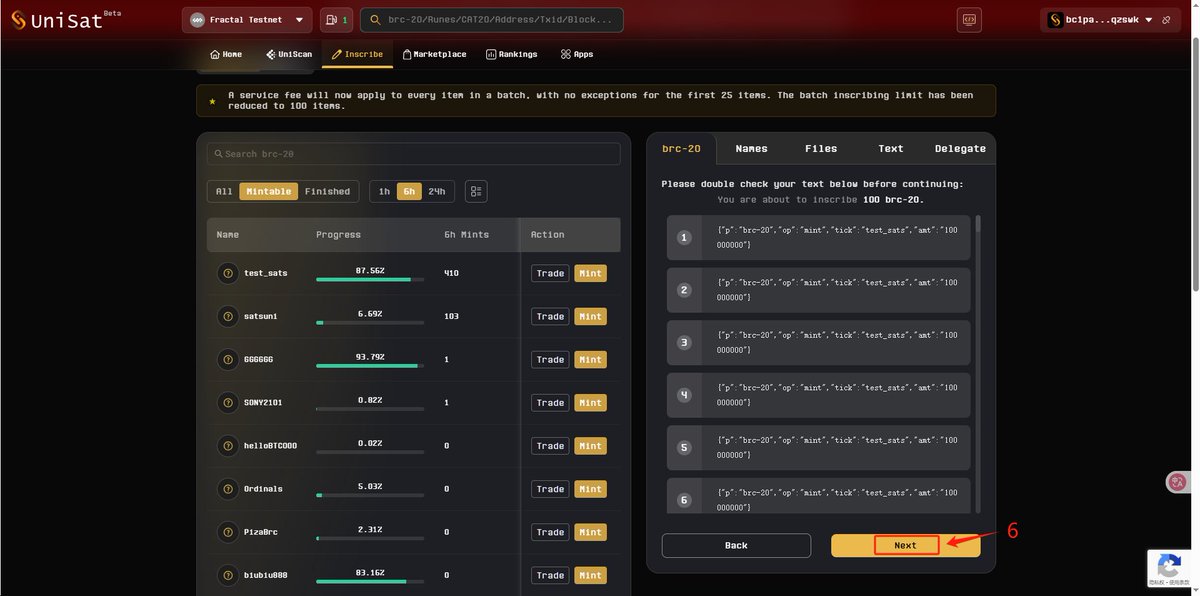1200x596 pixels.
Task: Click inscription item number 1
Action: pyautogui.click(x=818, y=237)
